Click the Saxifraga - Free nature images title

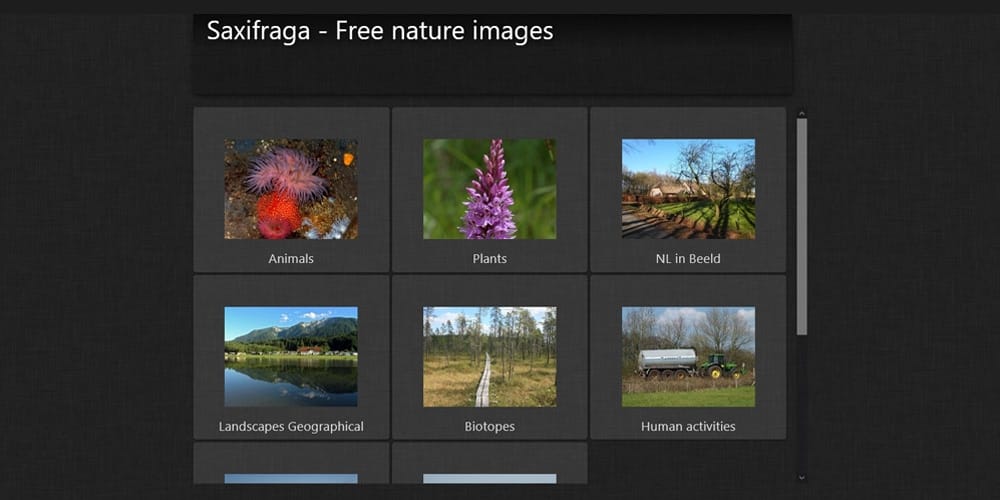pos(380,31)
